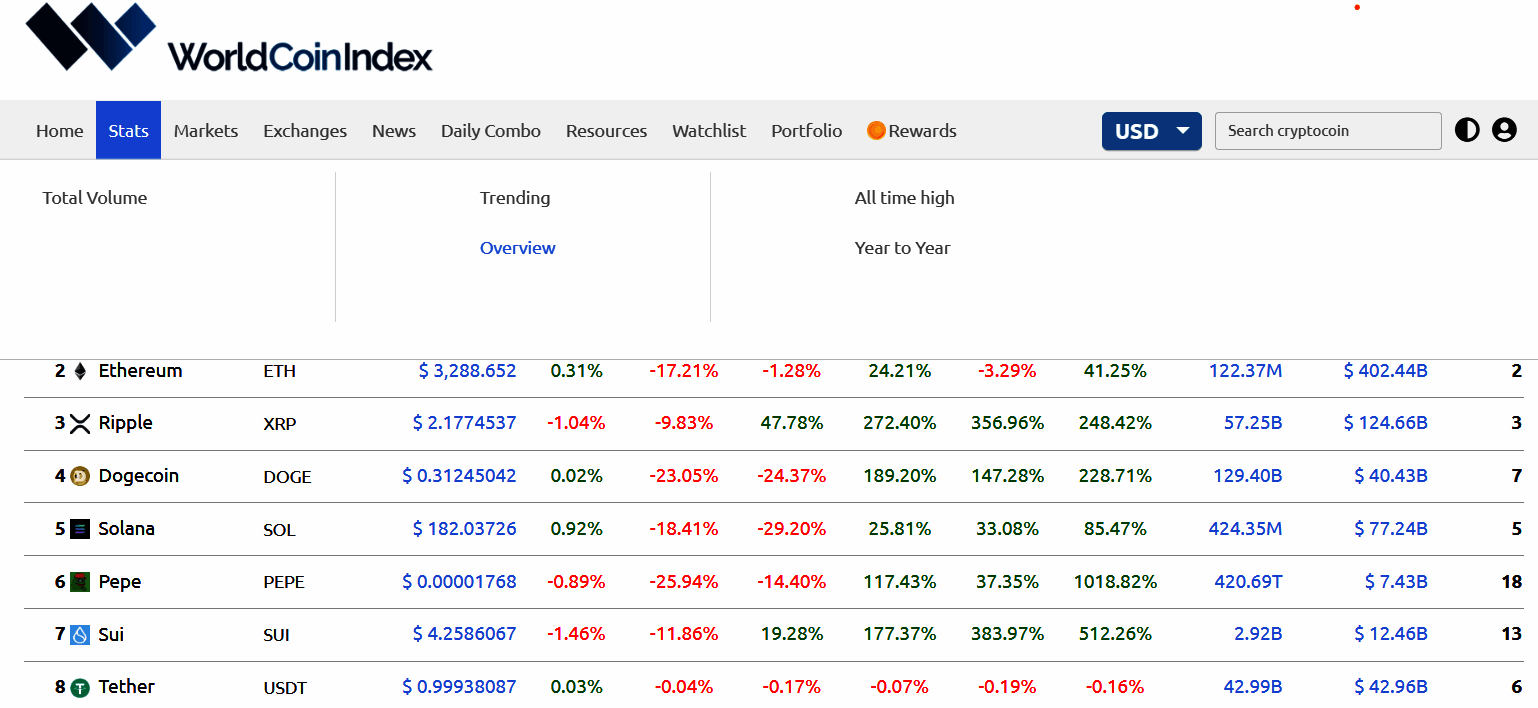Viewport: 1538px width, 708px height.
Task: Click the orange Rewards icon
Action: (876, 130)
